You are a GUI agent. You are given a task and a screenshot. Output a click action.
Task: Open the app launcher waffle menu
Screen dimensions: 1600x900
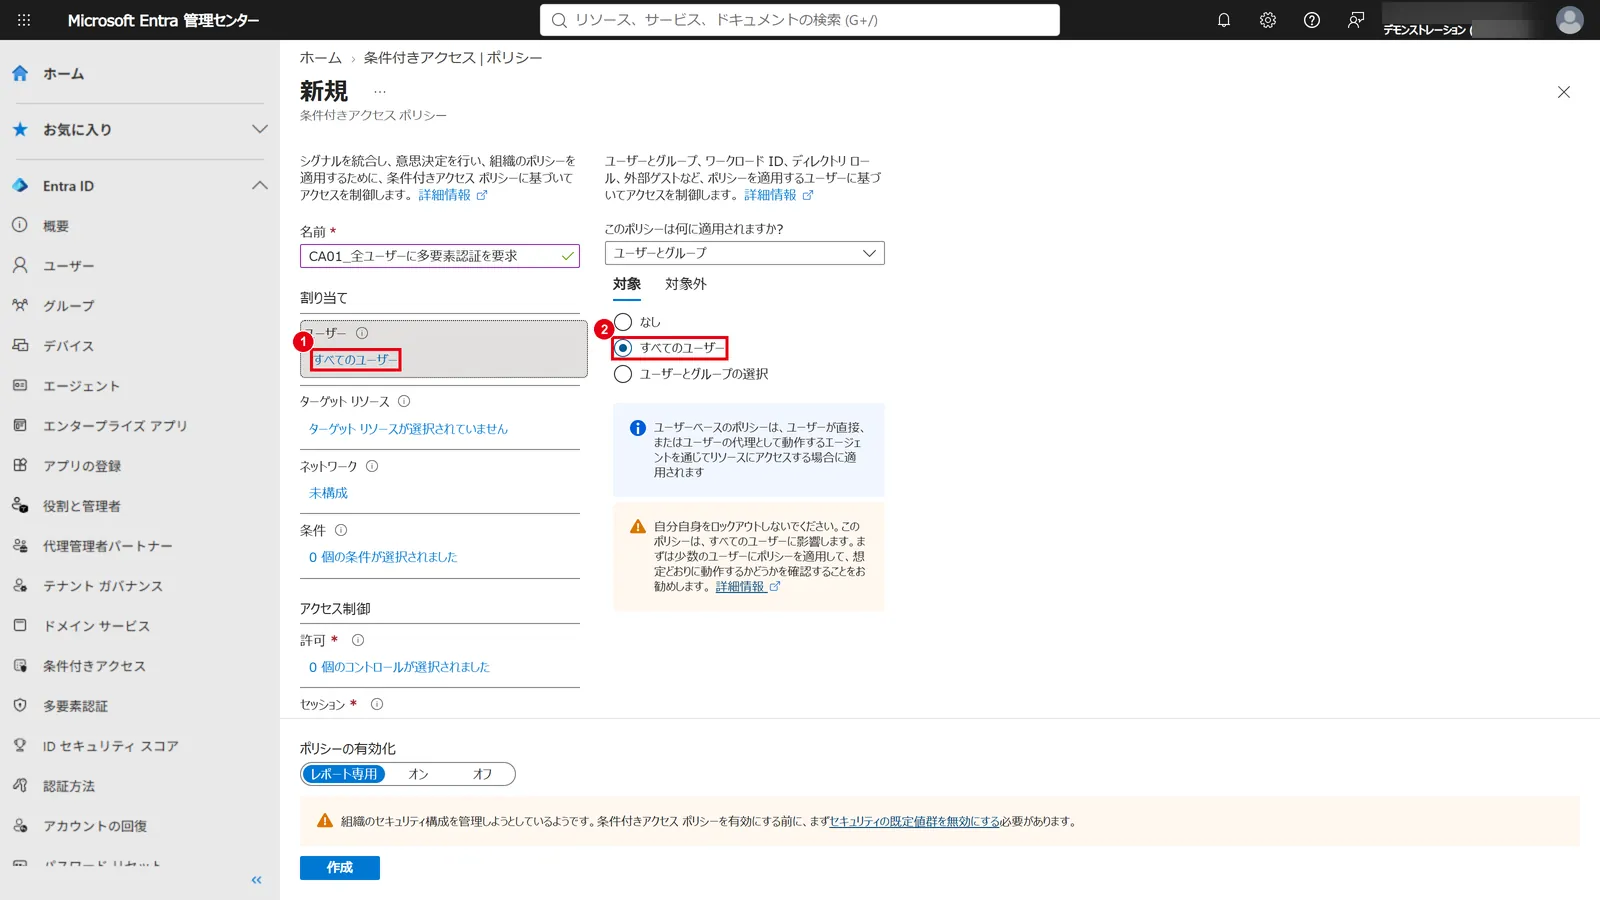point(24,20)
